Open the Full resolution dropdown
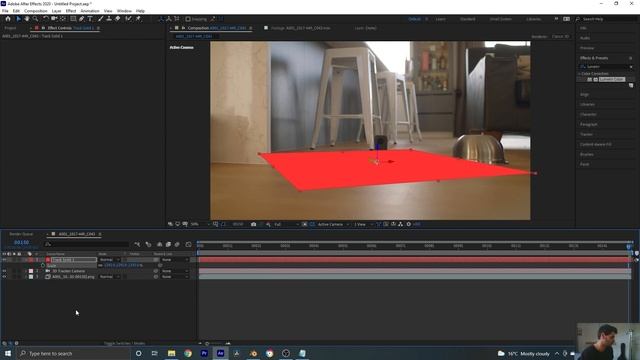The width and height of the screenshot is (640, 360). [286, 224]
